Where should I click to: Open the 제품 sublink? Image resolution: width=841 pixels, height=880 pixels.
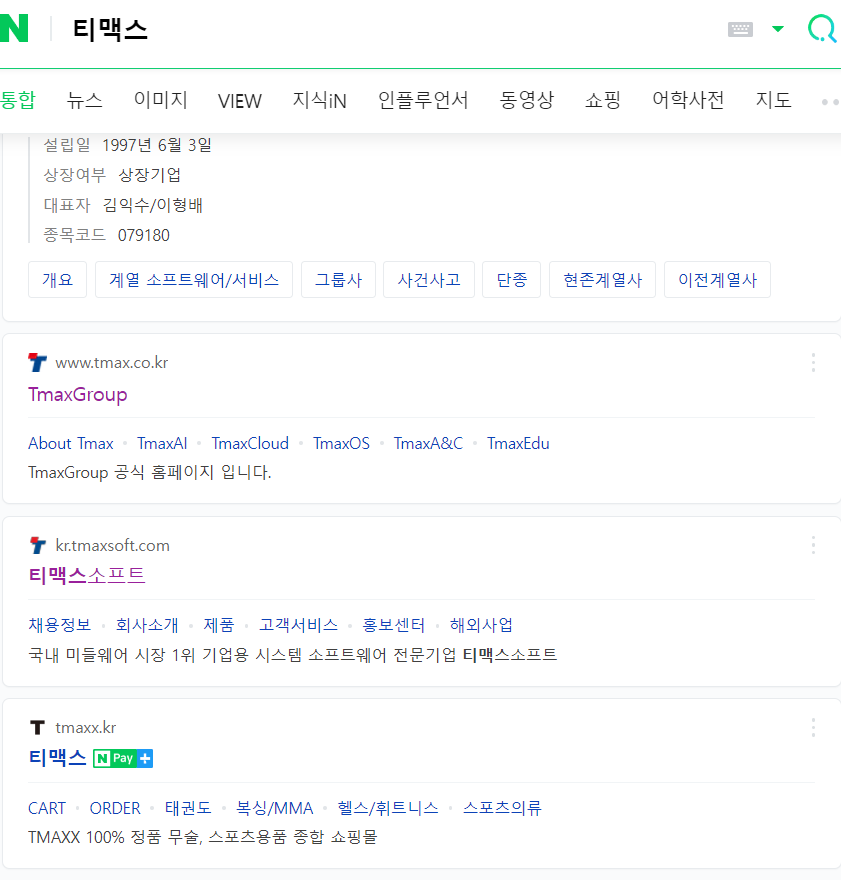219,625
